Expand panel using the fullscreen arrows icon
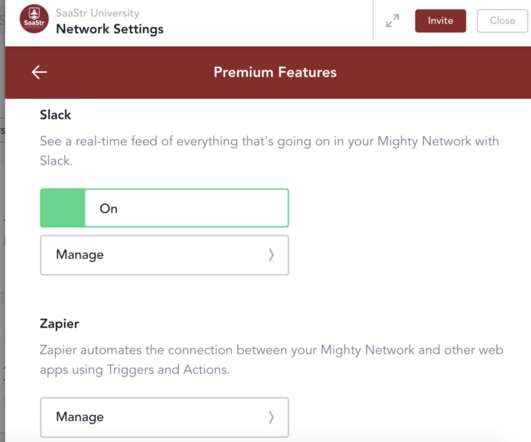531x442 pixels. pos(392,21)
